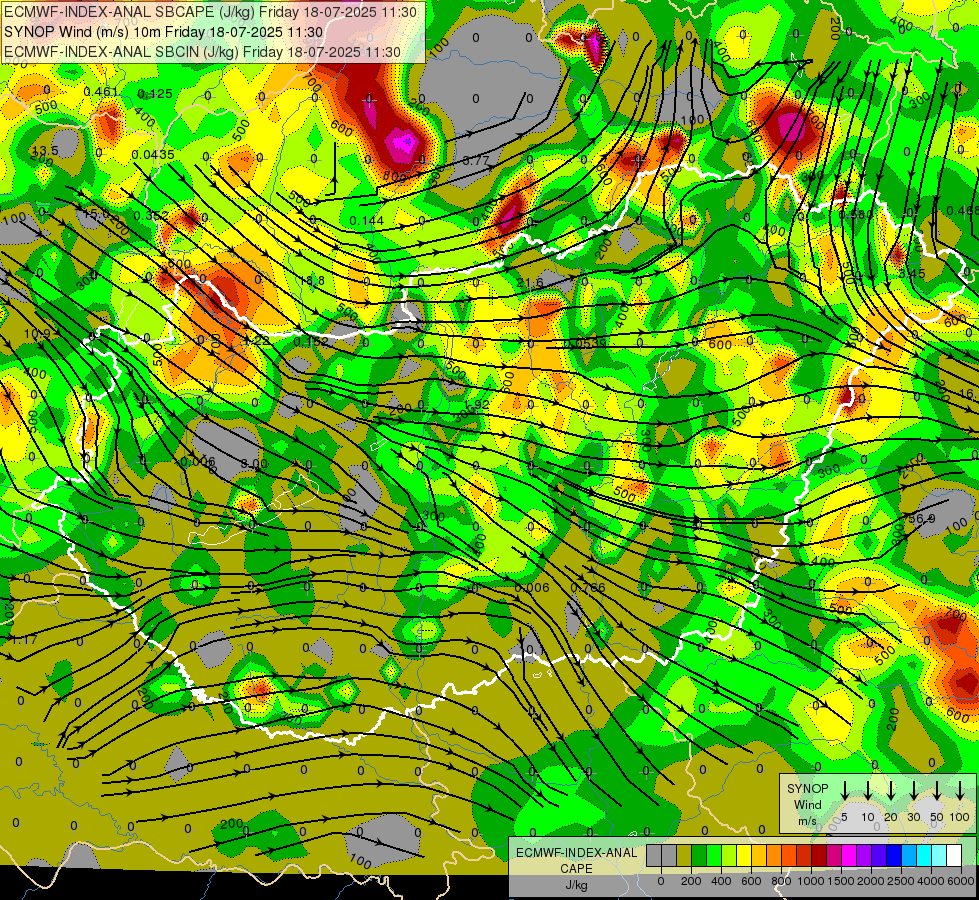Click 'ECMWF-INDEX-ANAL CAPE J/kg' legend label

[576, 869]
